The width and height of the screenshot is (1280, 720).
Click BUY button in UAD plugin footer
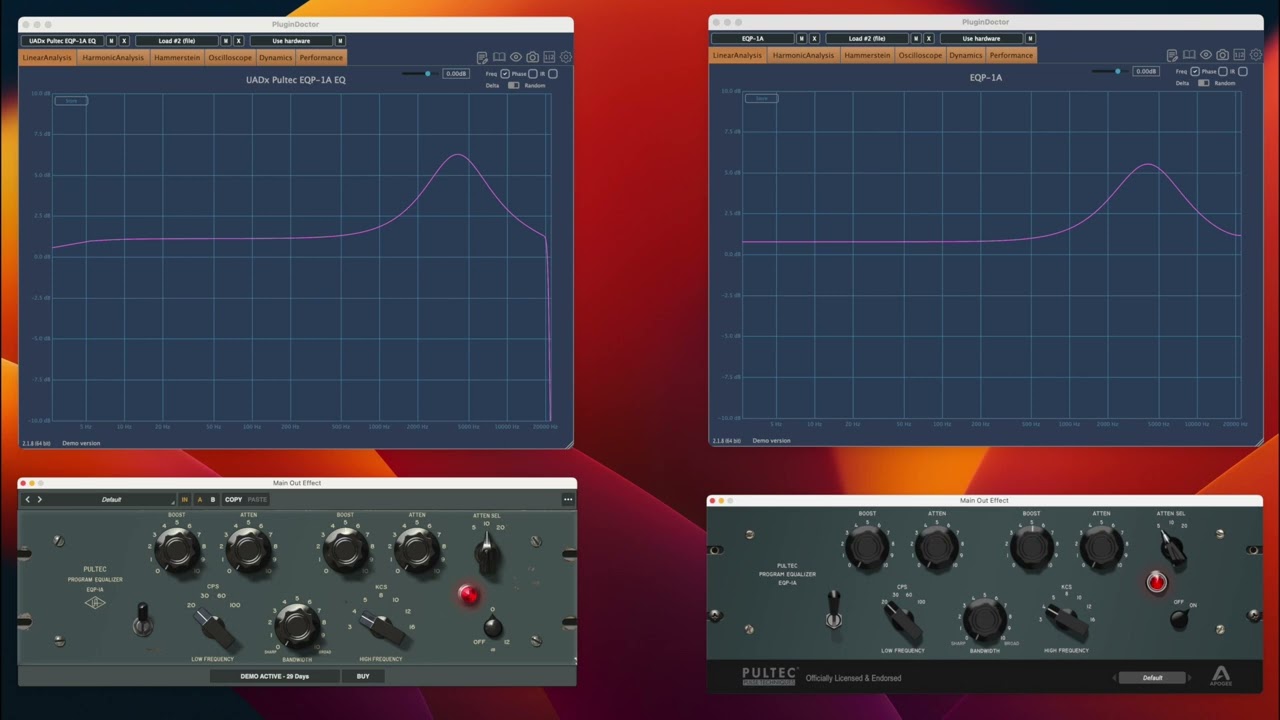pos(363,676)
